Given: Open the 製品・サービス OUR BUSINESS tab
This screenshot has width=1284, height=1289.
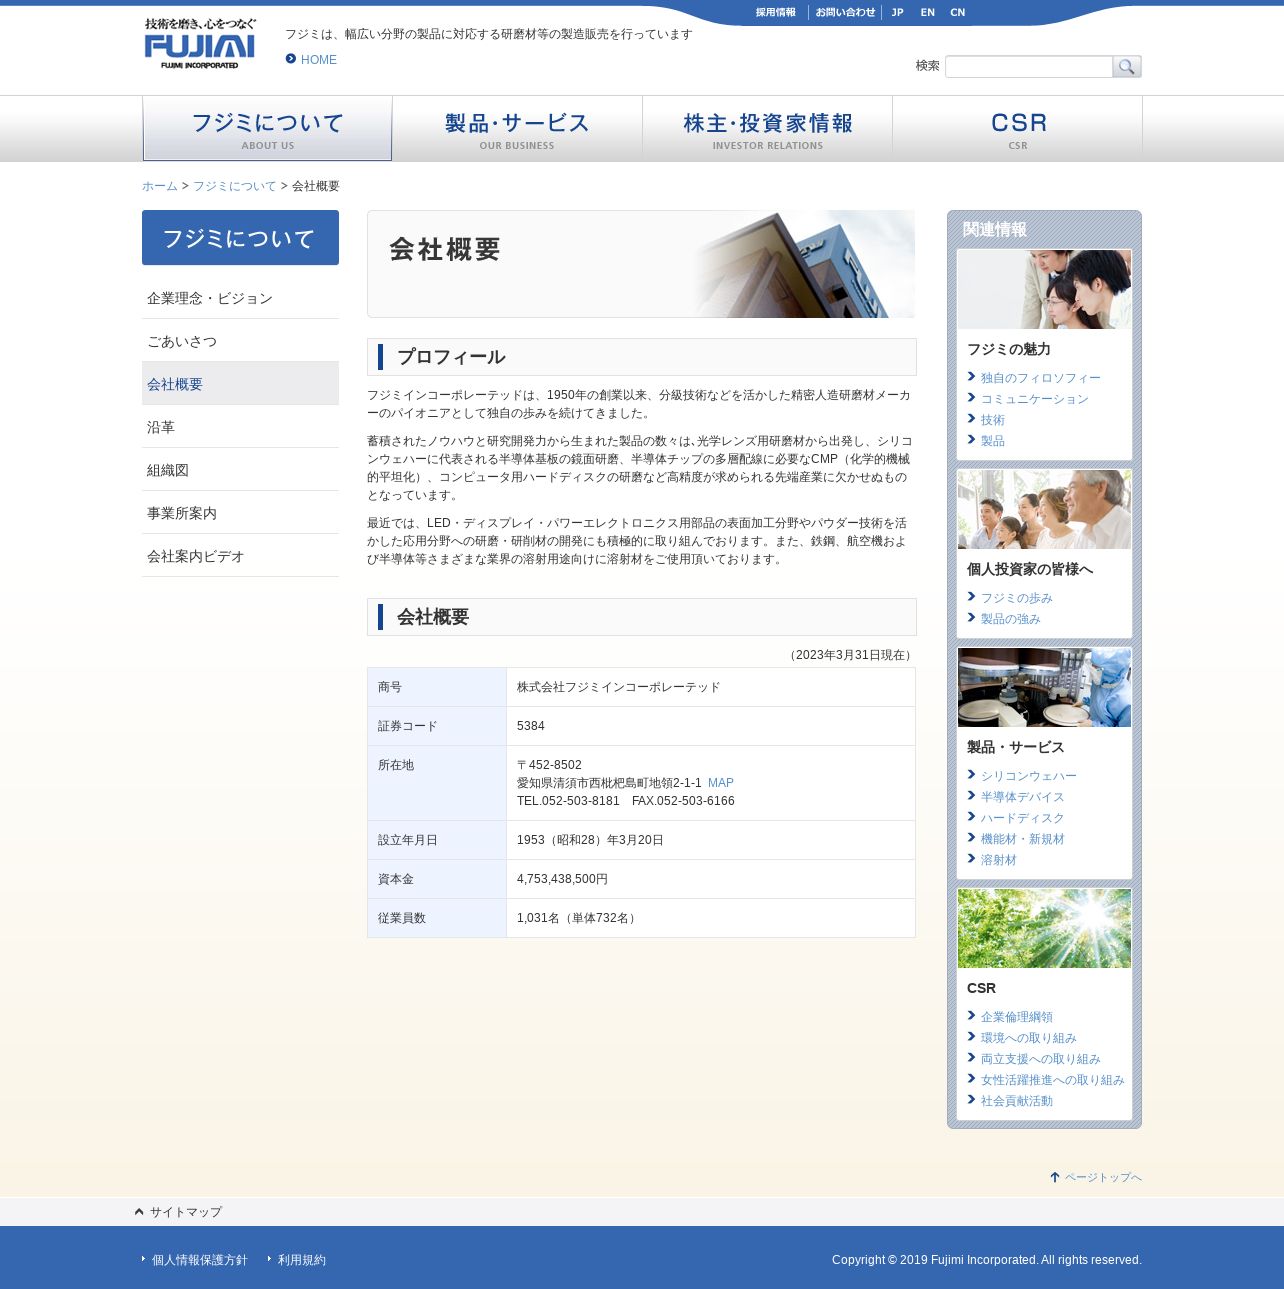Looking at the screenshot, I should 517,129.
